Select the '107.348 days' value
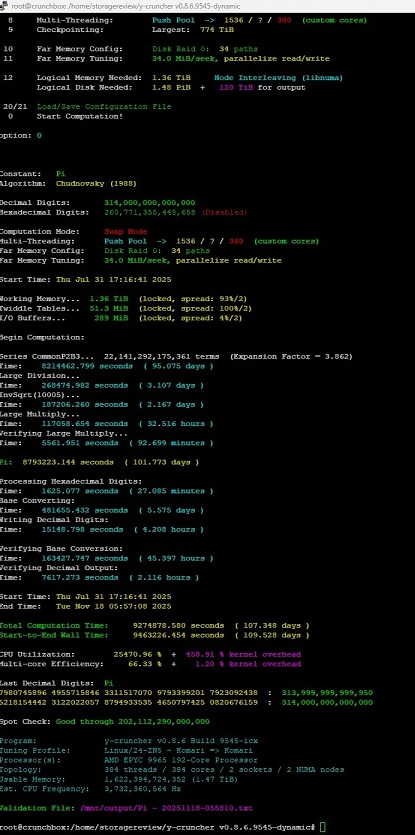This screenshot has height=835, width=415. pyautogui.click(x=273, y=626)
